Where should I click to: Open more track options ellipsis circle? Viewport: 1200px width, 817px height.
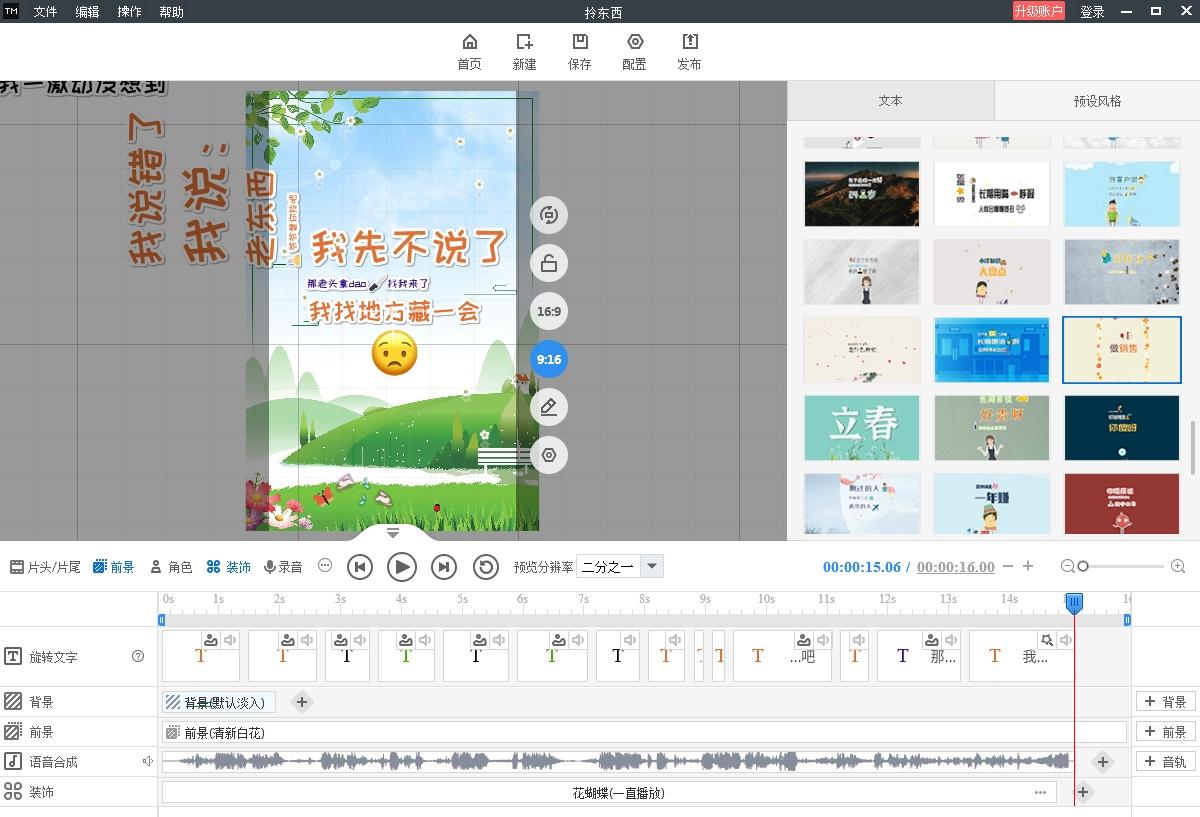325,566
